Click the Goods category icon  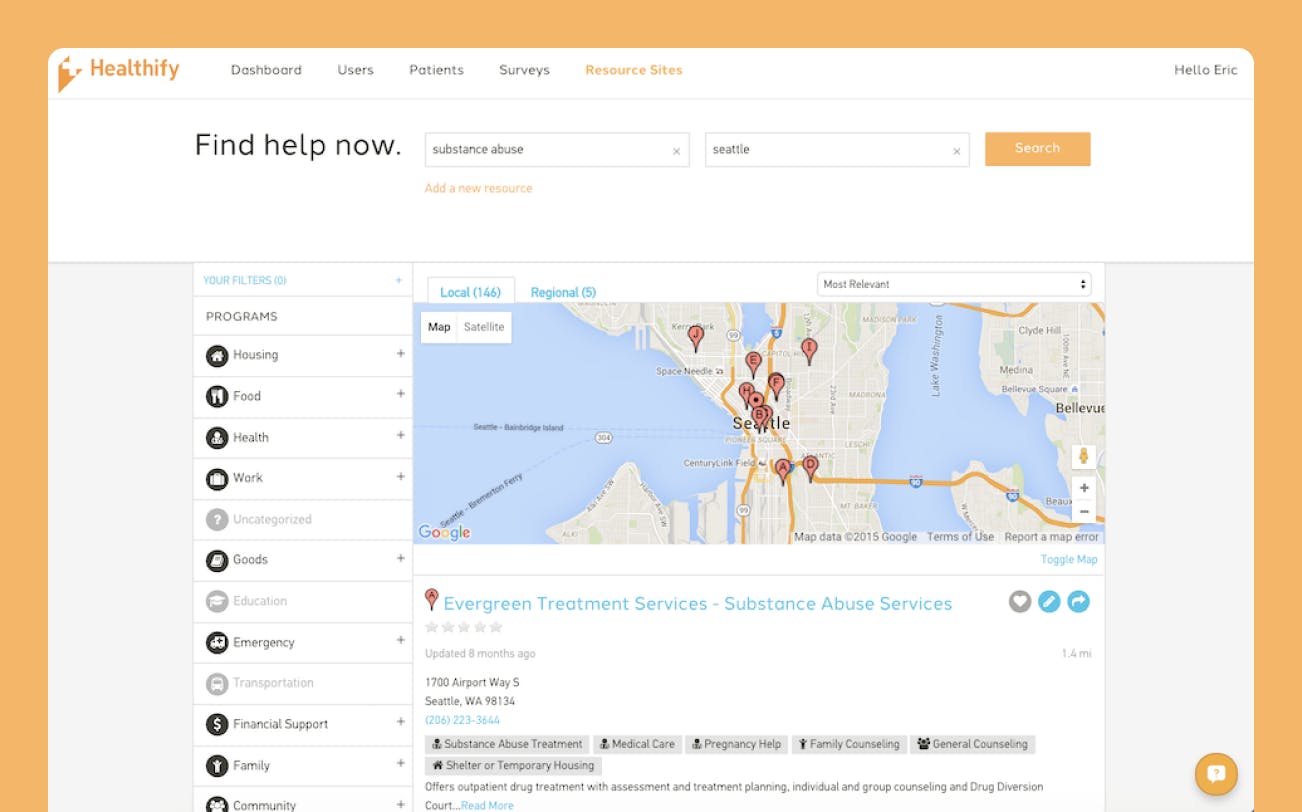pyautogui.click(x=217, y=560)
